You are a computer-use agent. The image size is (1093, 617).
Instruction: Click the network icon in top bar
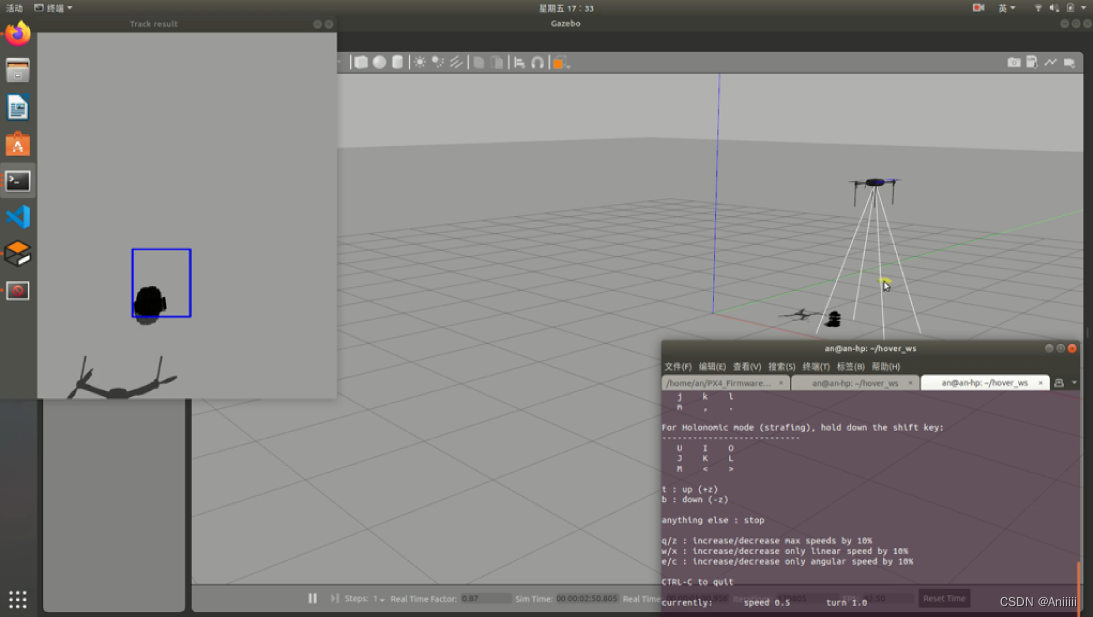[1038, 8]
